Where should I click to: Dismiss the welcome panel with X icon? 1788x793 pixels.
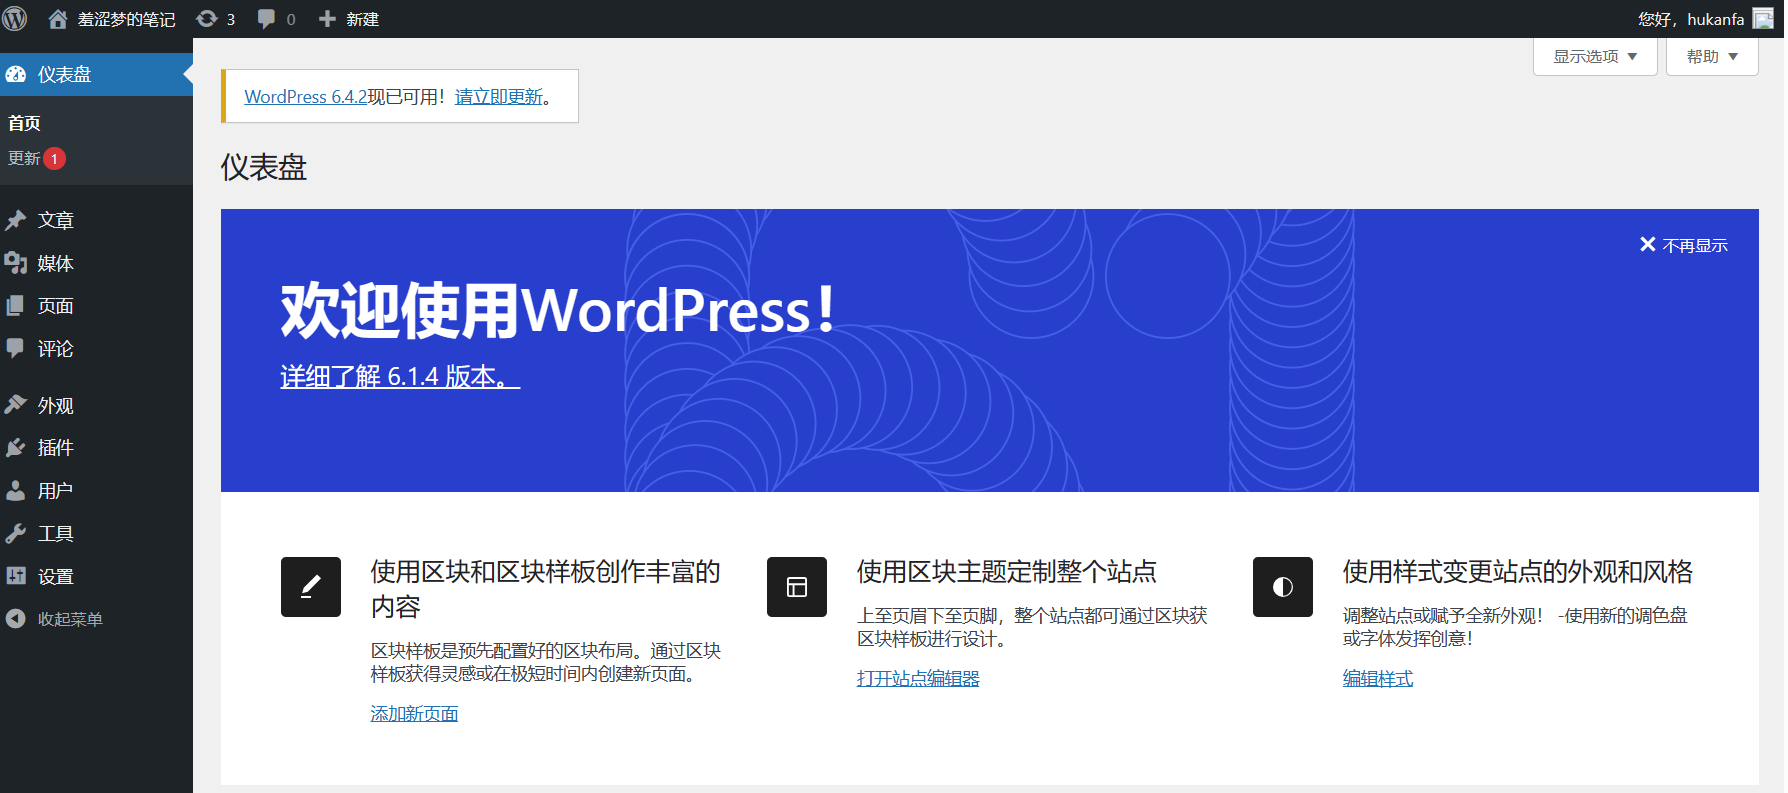1648,244
